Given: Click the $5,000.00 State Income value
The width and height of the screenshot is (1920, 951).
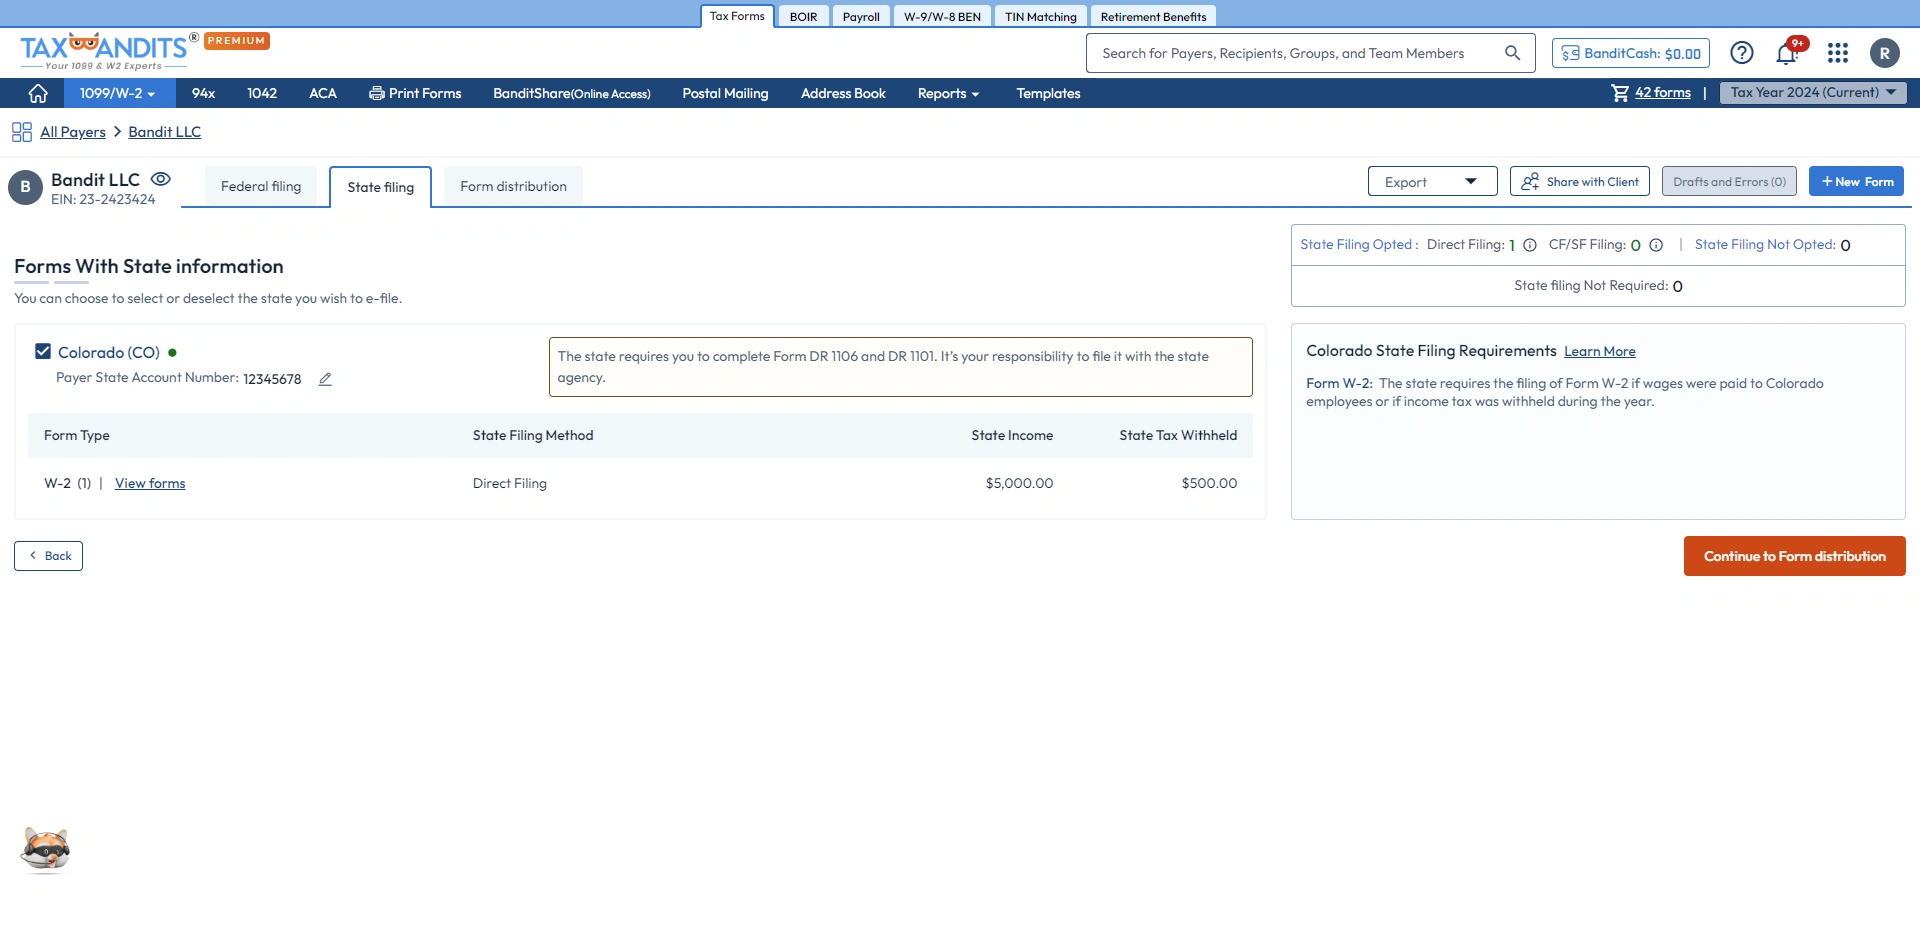Looking at the screenshot, I should click(1019, 483).
